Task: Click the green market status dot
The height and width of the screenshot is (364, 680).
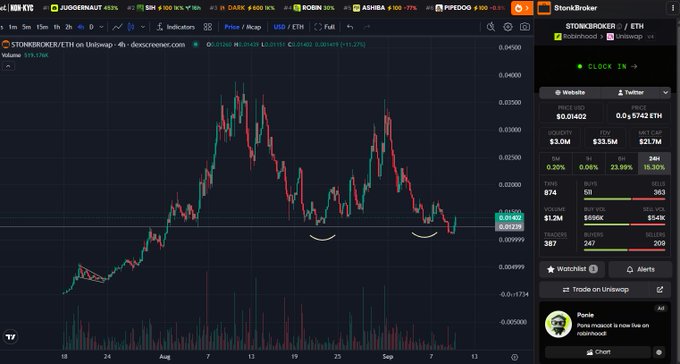Action: [x=196, y=44]
